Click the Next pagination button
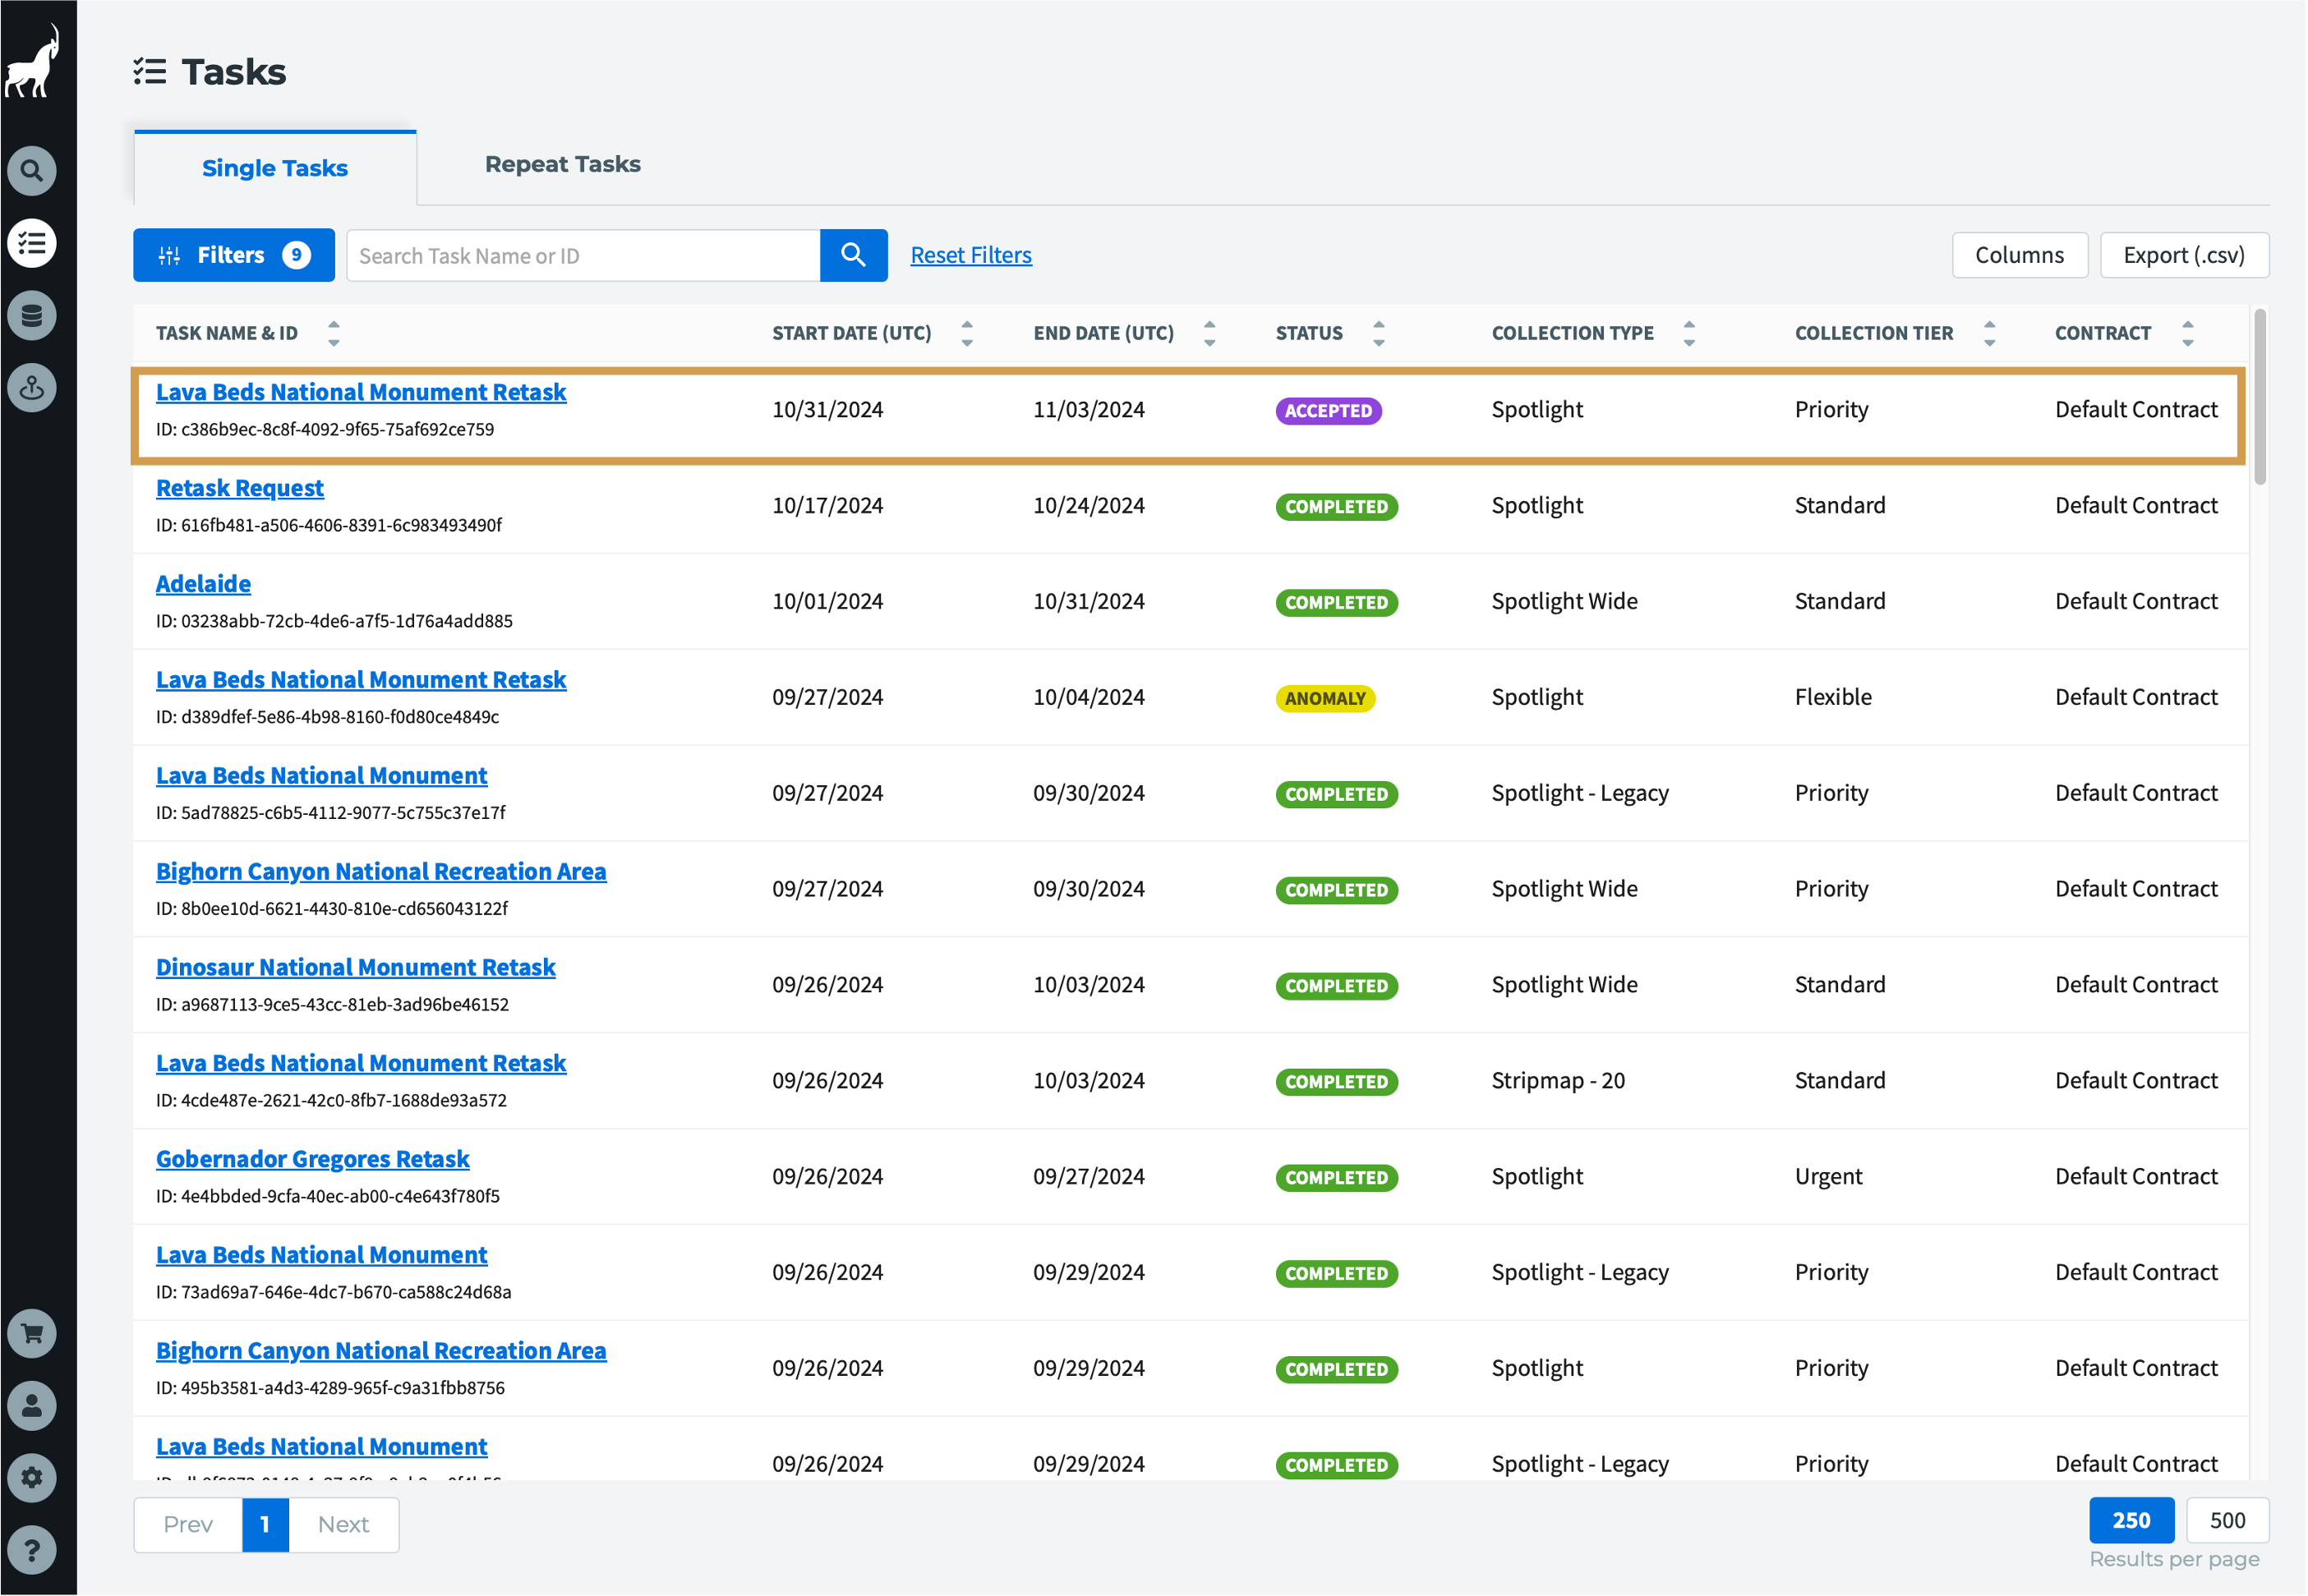 [x=344, y=1526]
